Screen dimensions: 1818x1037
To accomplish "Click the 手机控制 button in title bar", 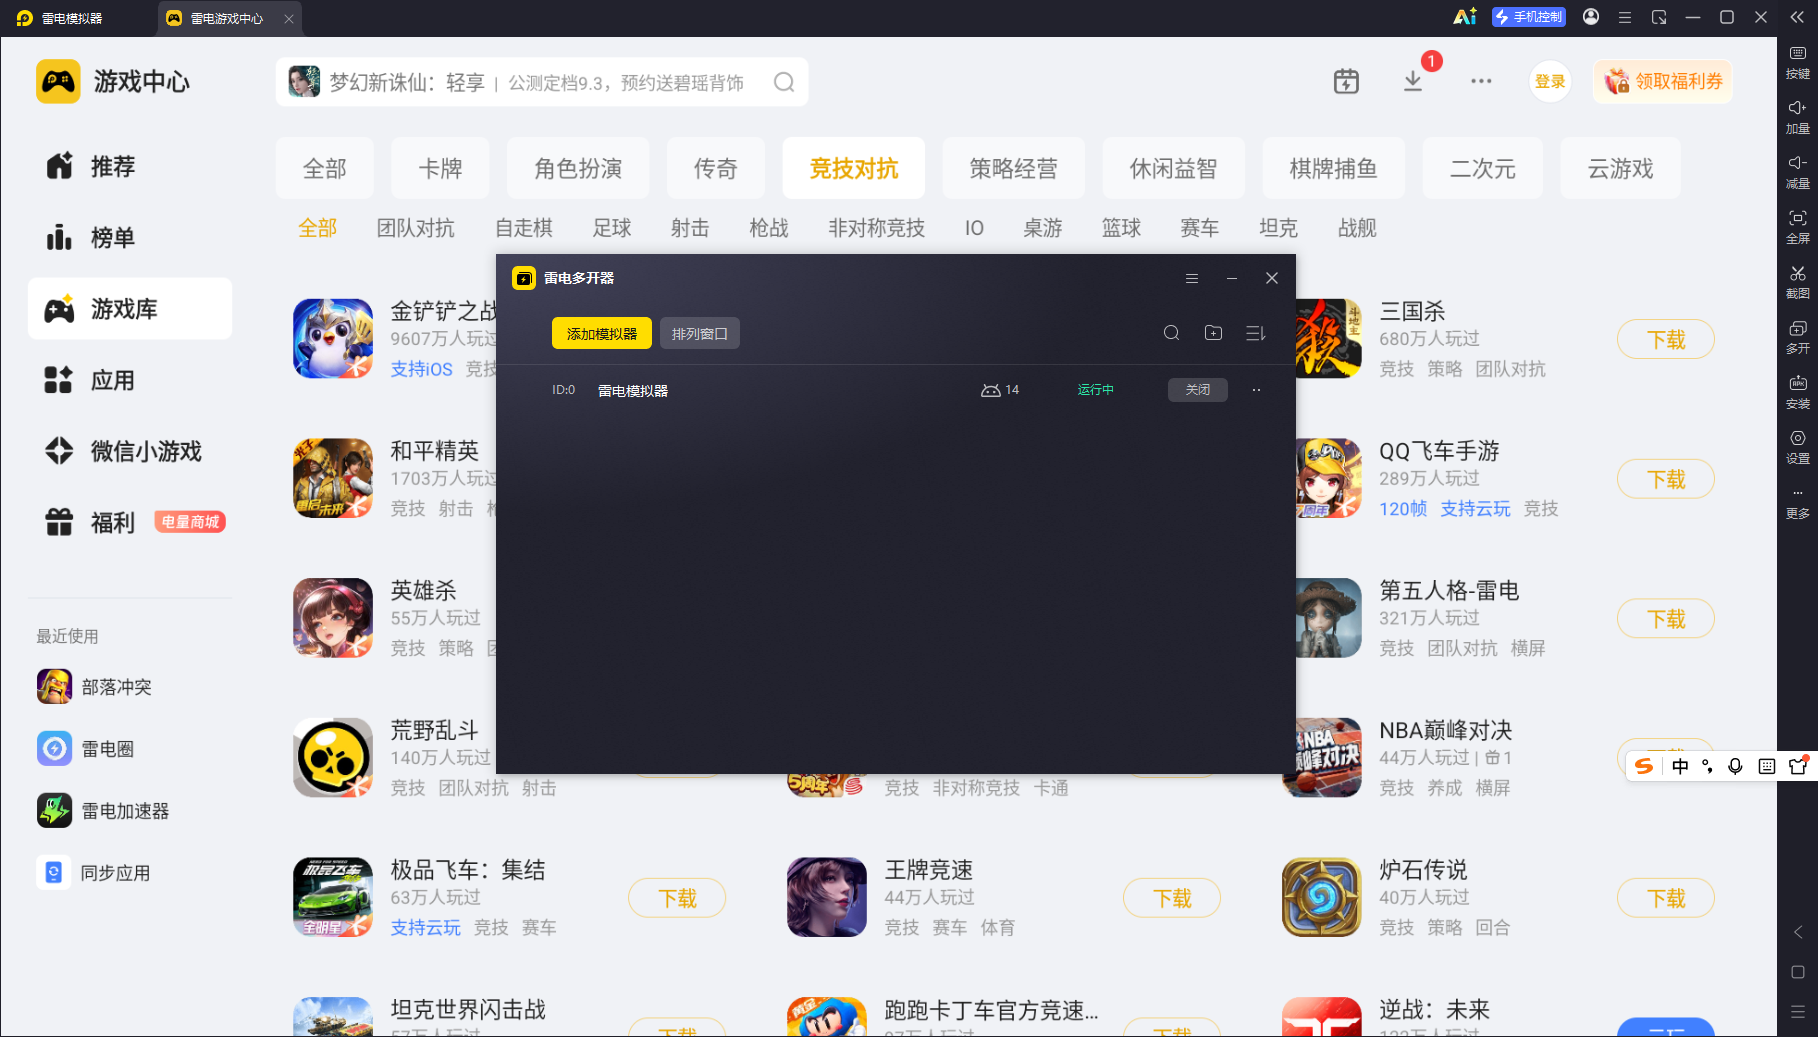I will [x=1528, y=17].
